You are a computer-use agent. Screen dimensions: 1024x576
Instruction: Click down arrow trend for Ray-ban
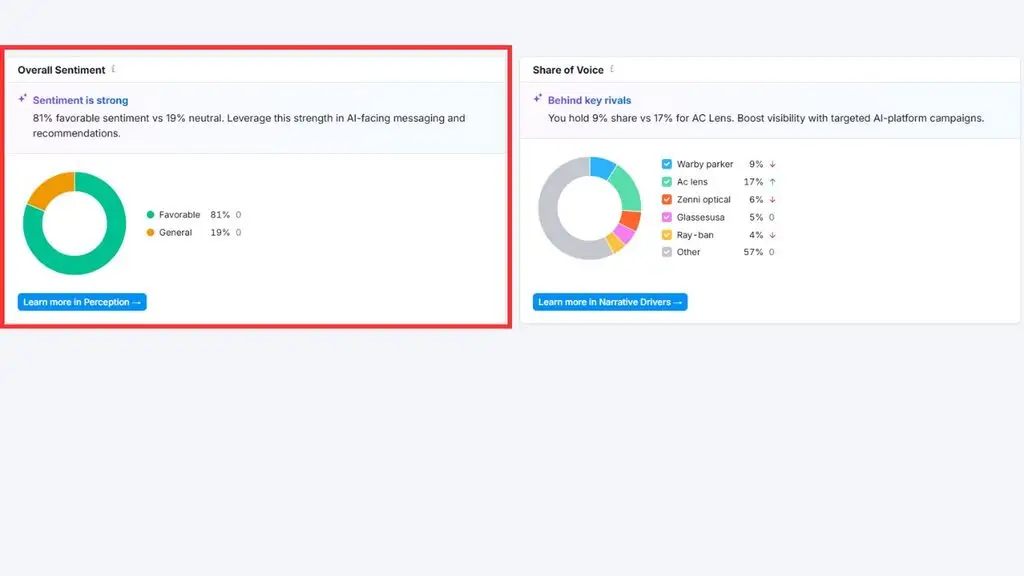pos(772,235)
